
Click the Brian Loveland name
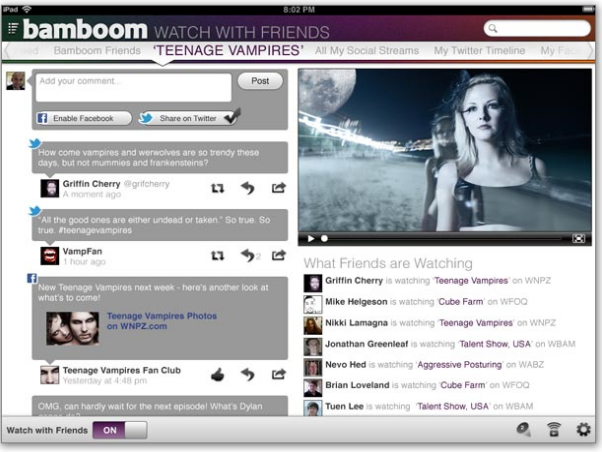357,385
